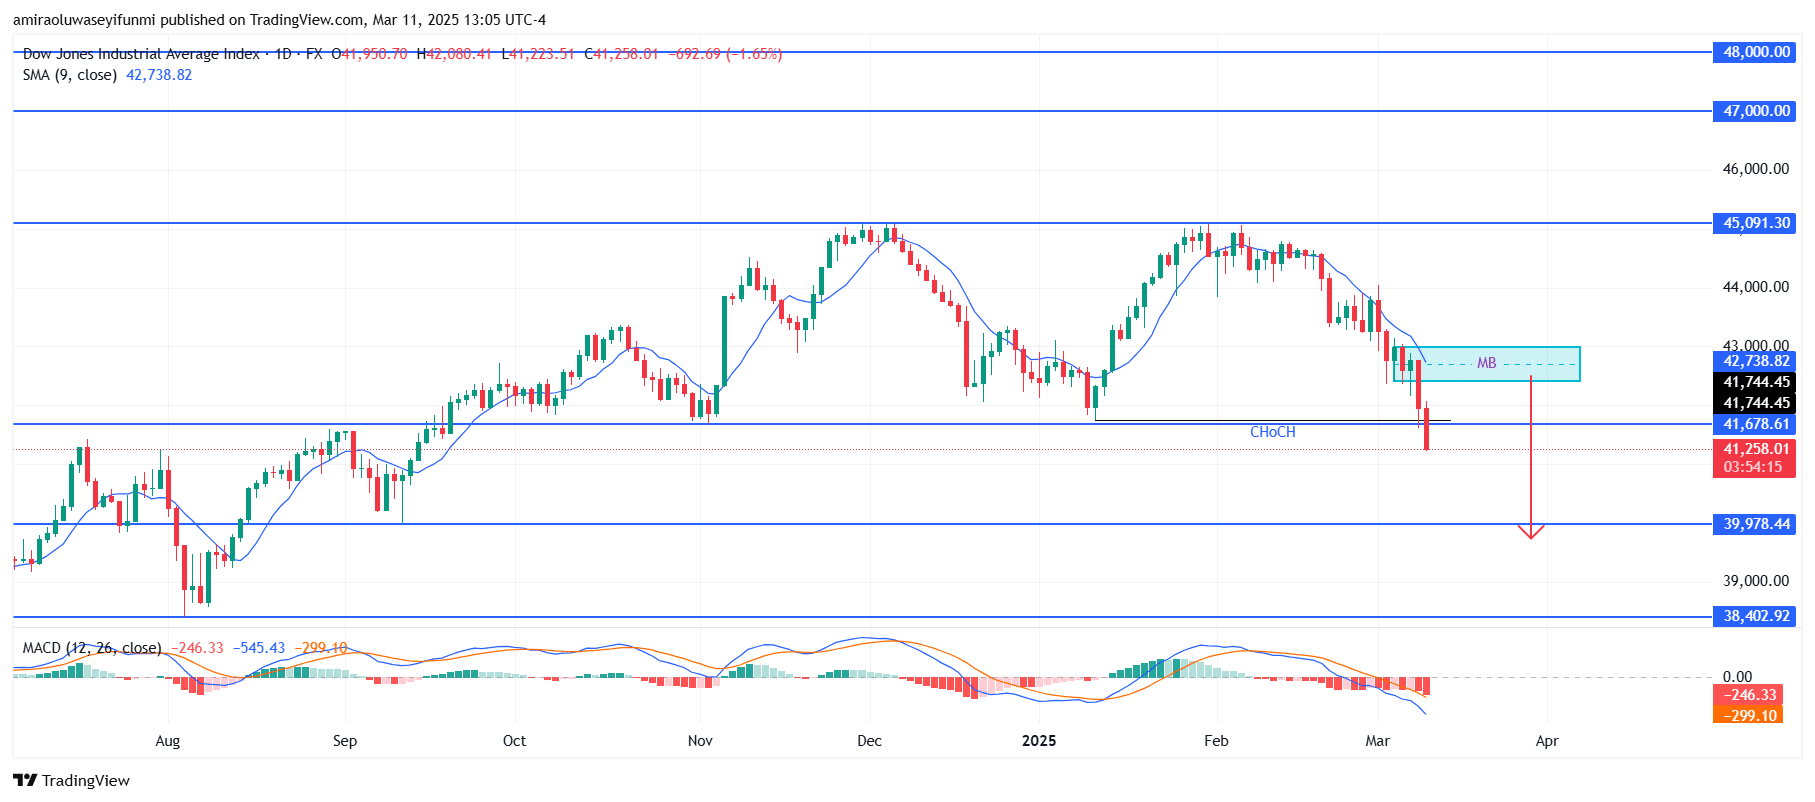Image resolution: width=1815 pixels, height=802 pixels.
Task: Click the published-by attribution text at top
Action: click(279, 20)
